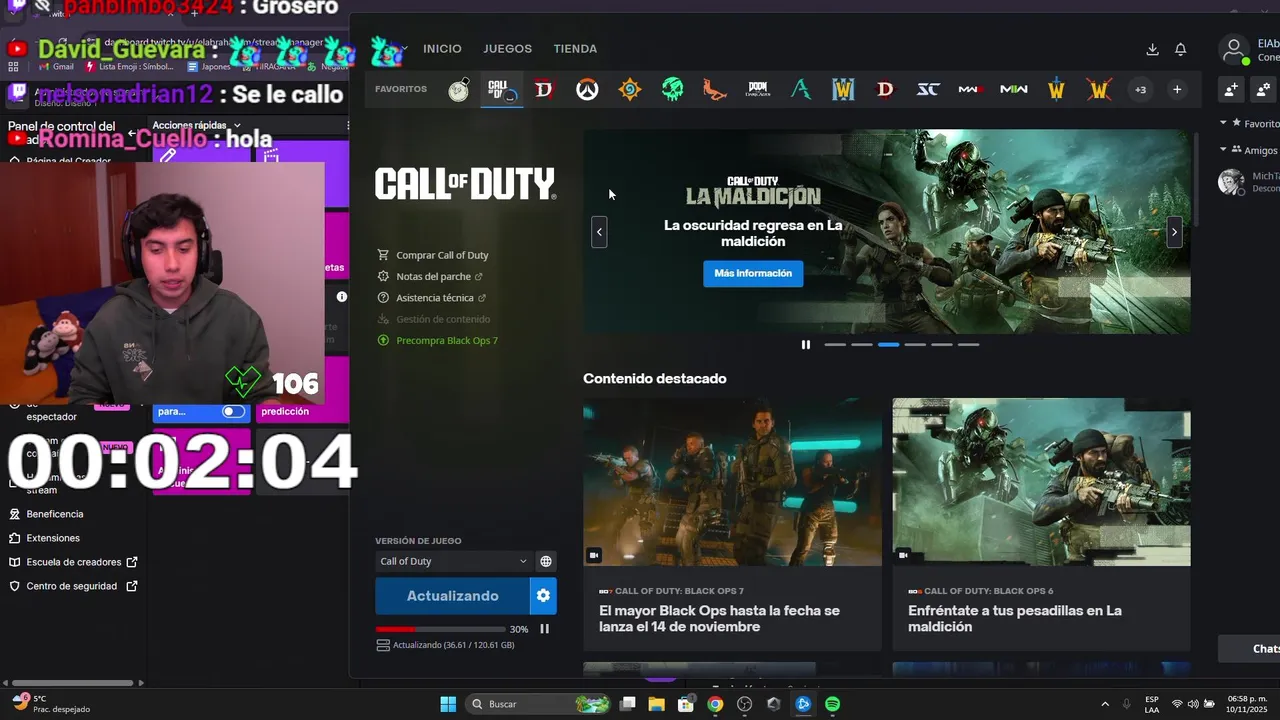Open the downloads icon in Battle.net header
Viewport: 1280px width, 720px height.
coord(1152,49)
